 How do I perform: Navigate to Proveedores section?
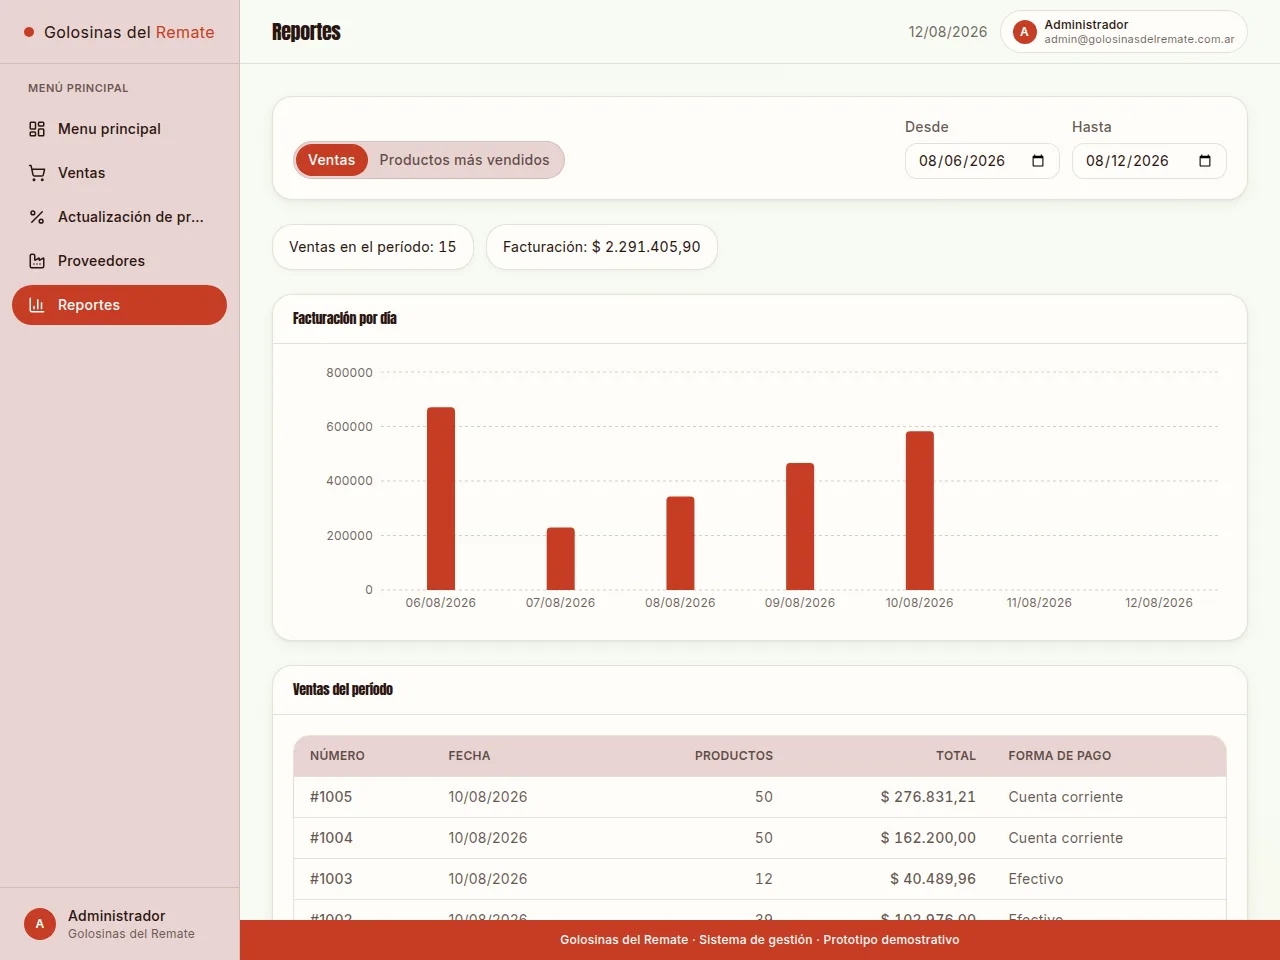119,261
